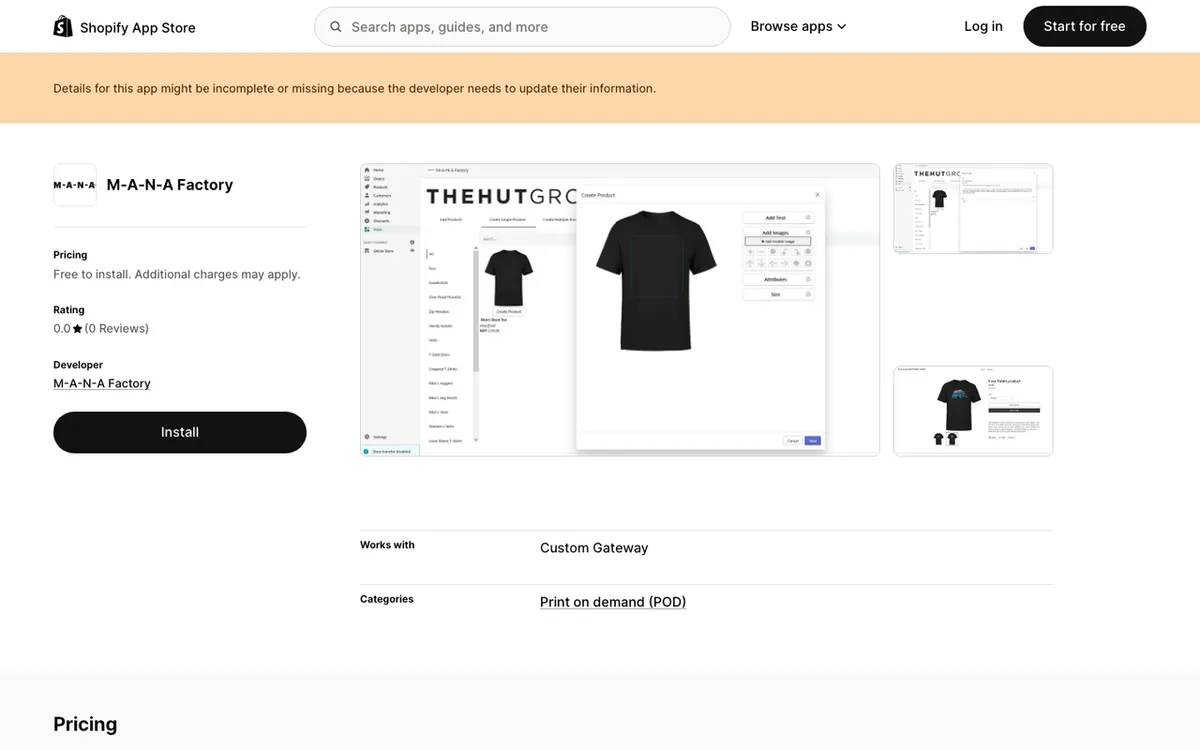Expand the Browse apps dropdown
Screen dimensions: 1200x750
click(x=799, y=27)
